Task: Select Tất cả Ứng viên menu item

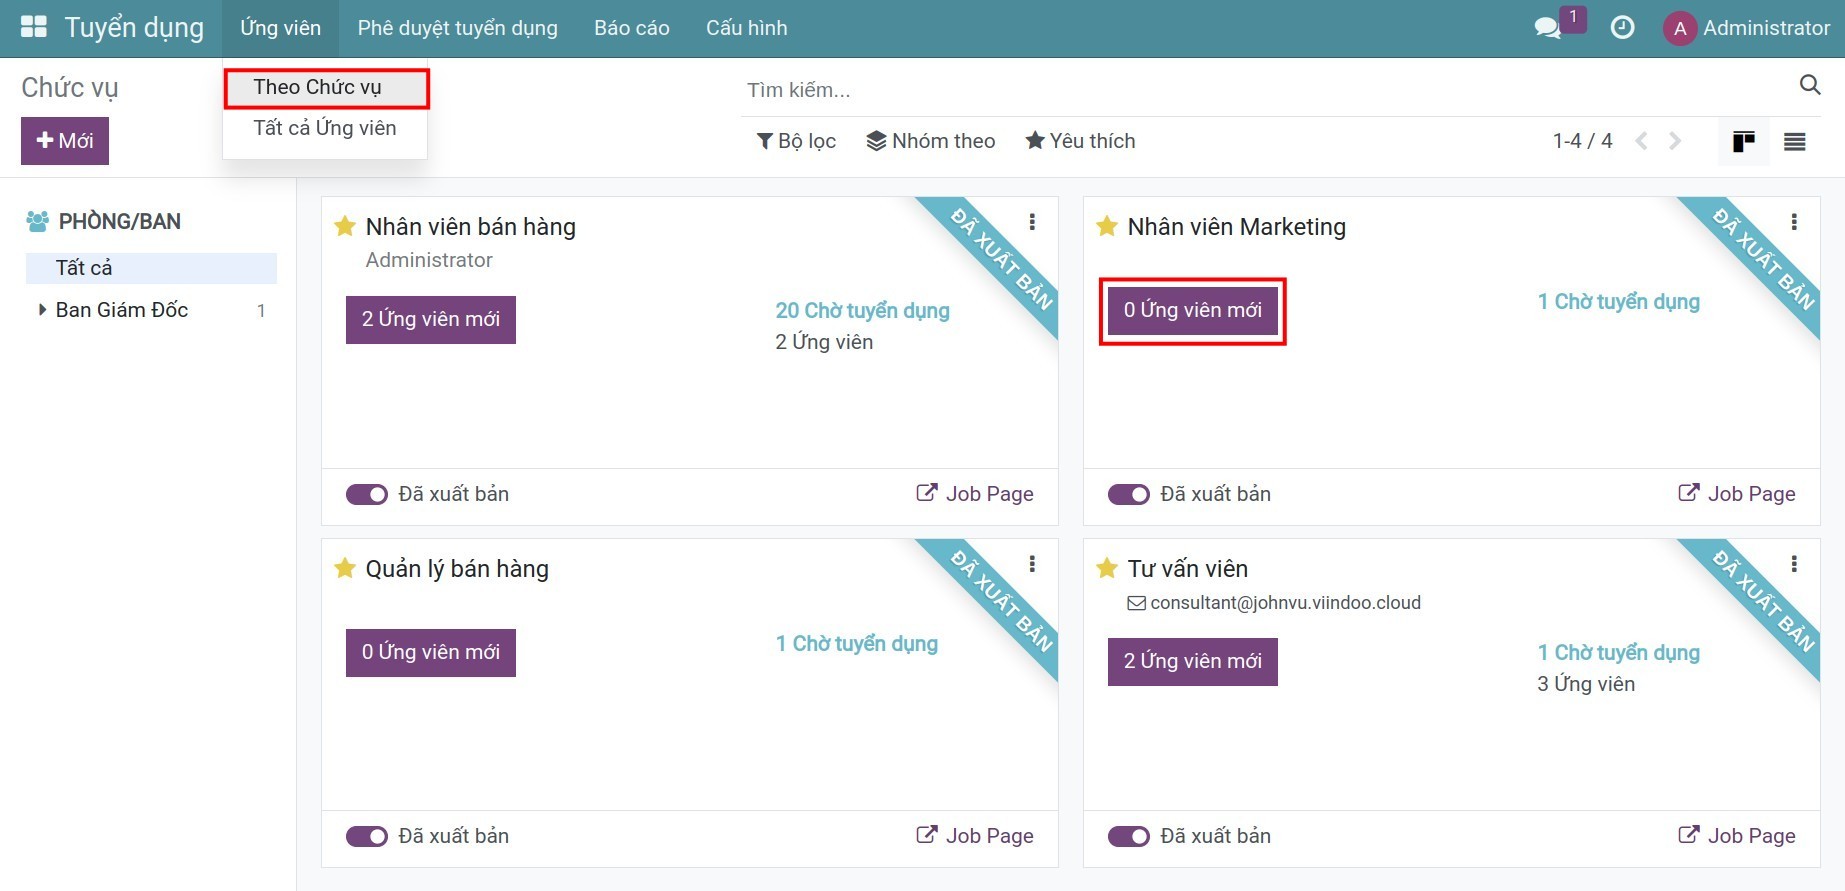Action: [x=324, y=128]
